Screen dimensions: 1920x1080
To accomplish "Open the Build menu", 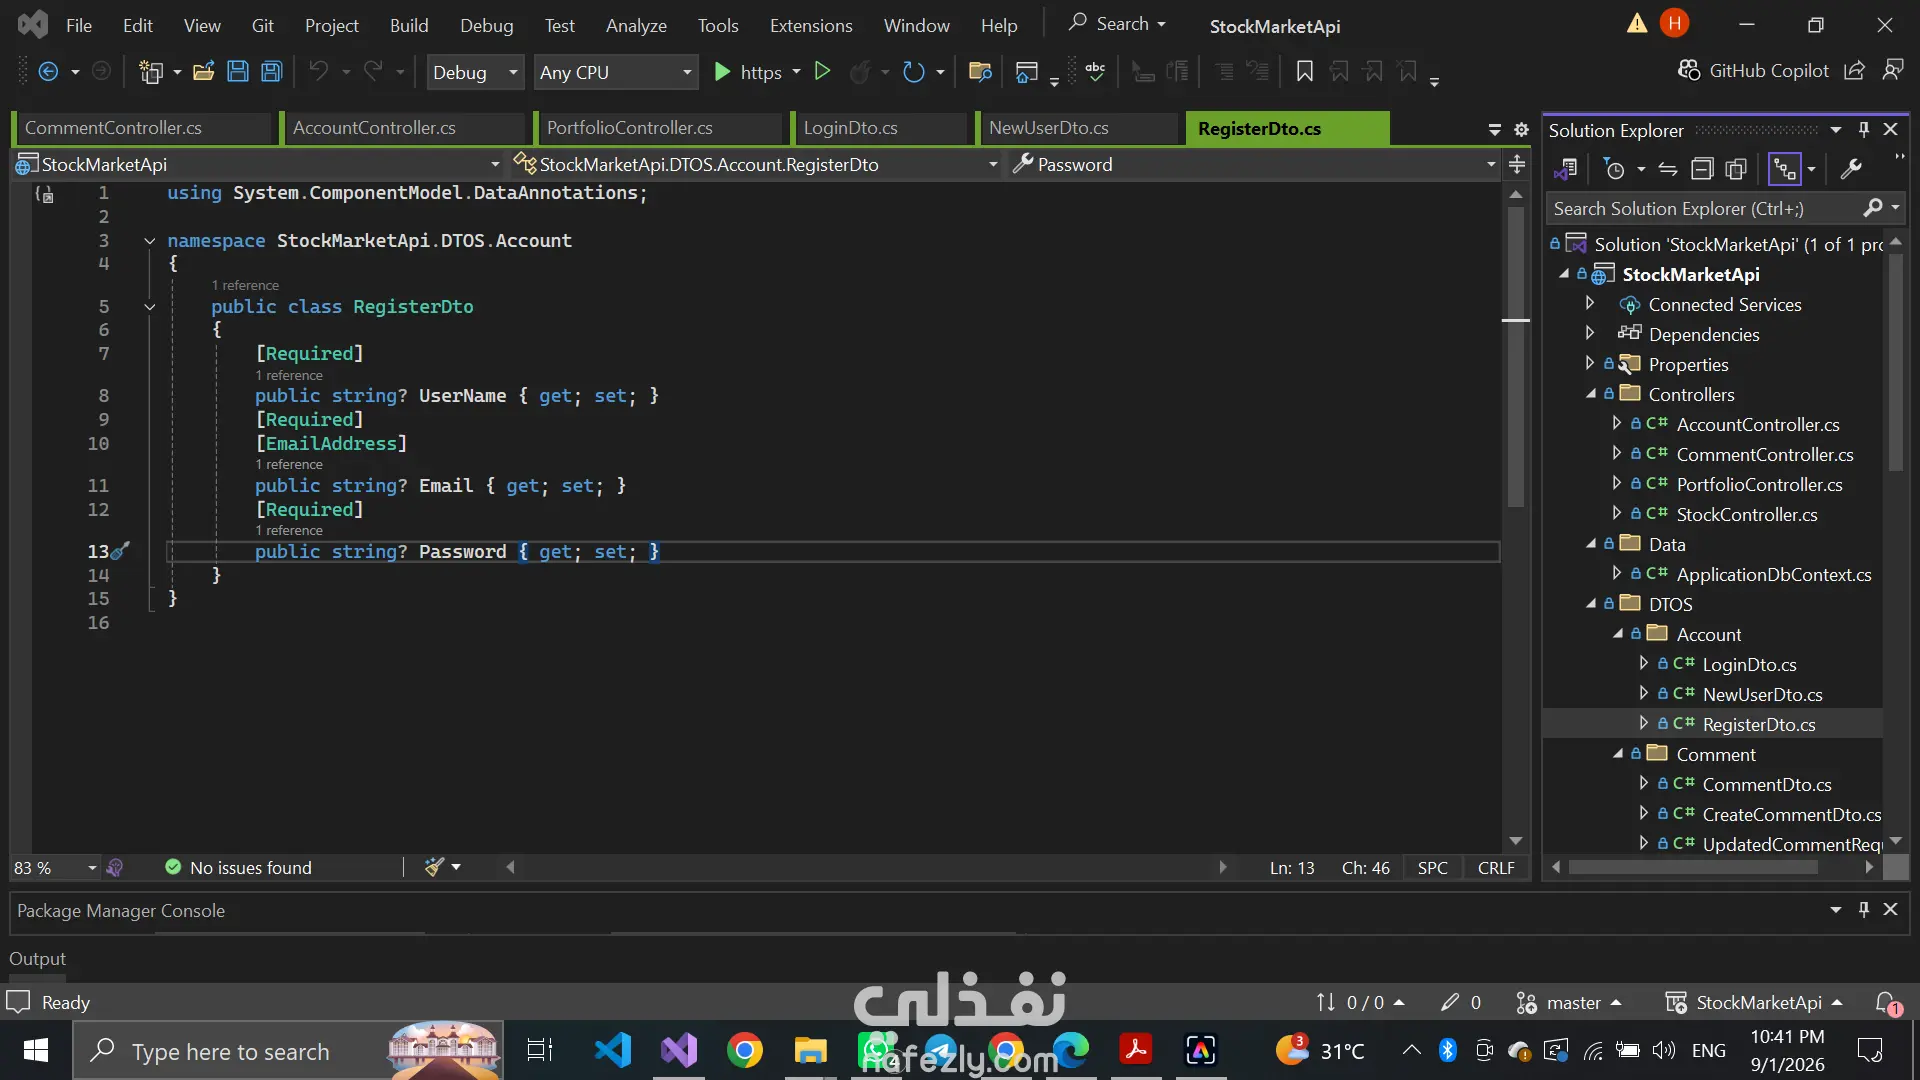I will 408,26.
